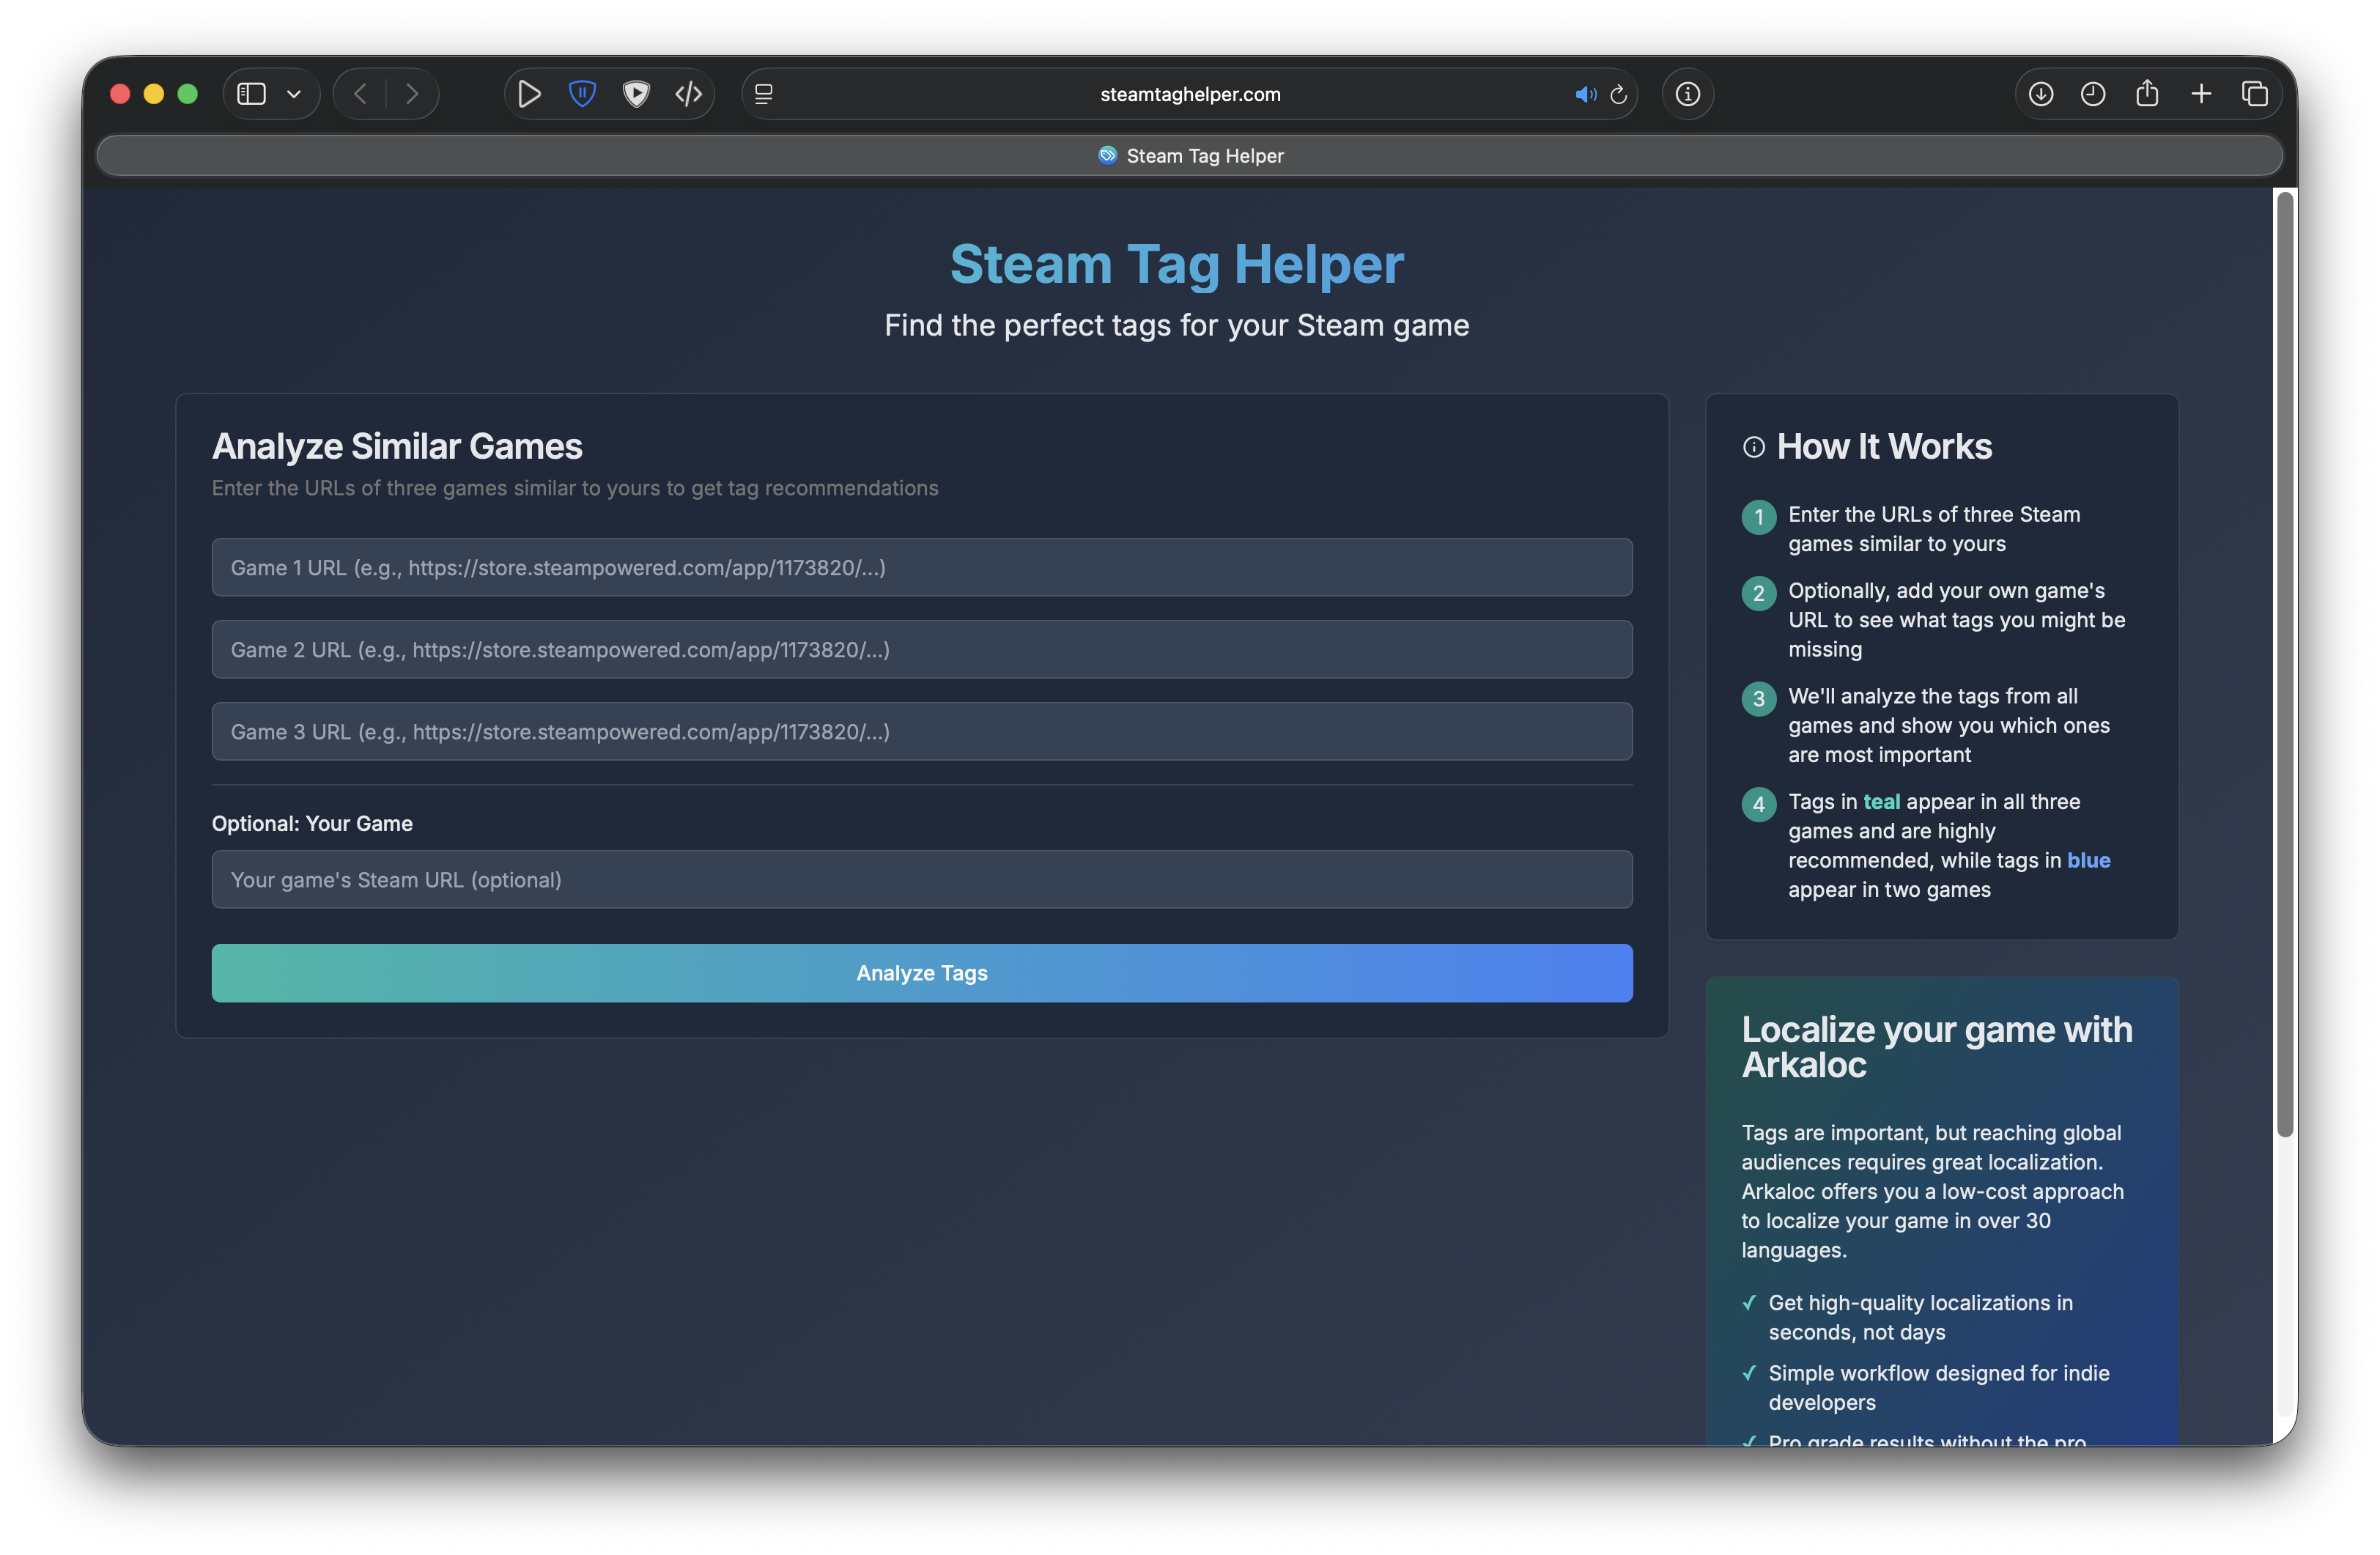The width and height of the screenshot is (2380, 1555).
Task: Focus the Game 2 URL field
Action: pyautogui.click(x=922, y=650)
